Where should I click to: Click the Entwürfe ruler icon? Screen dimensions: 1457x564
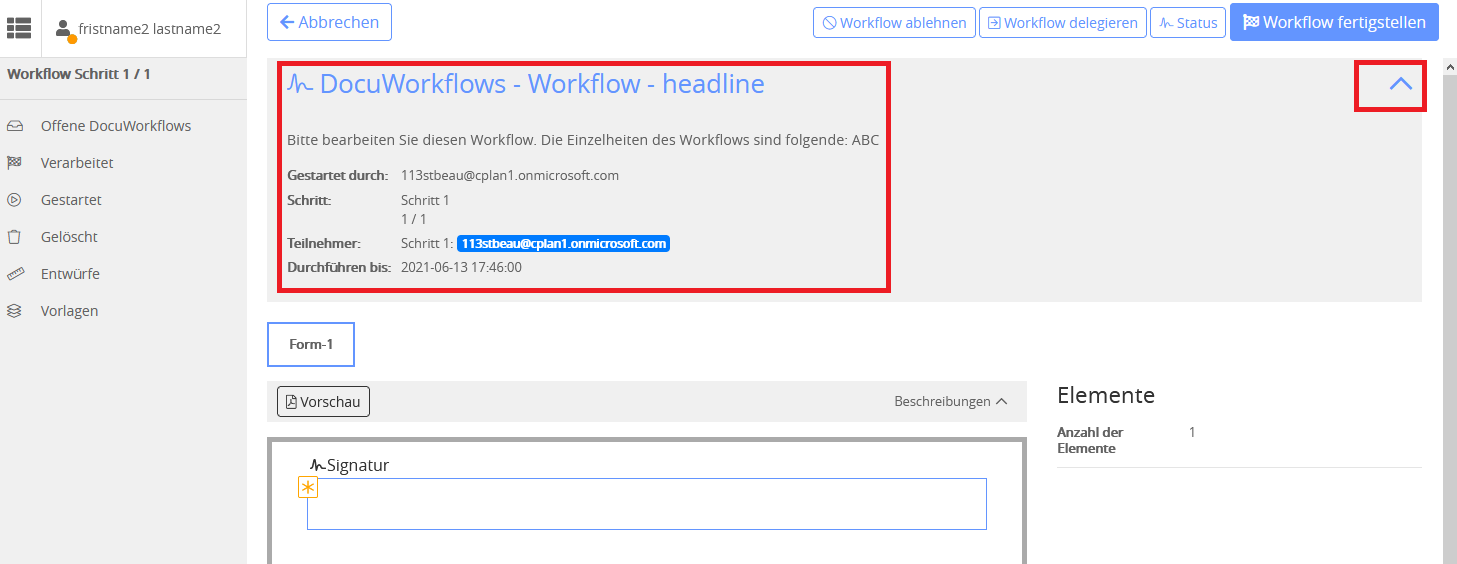[14, 274]
